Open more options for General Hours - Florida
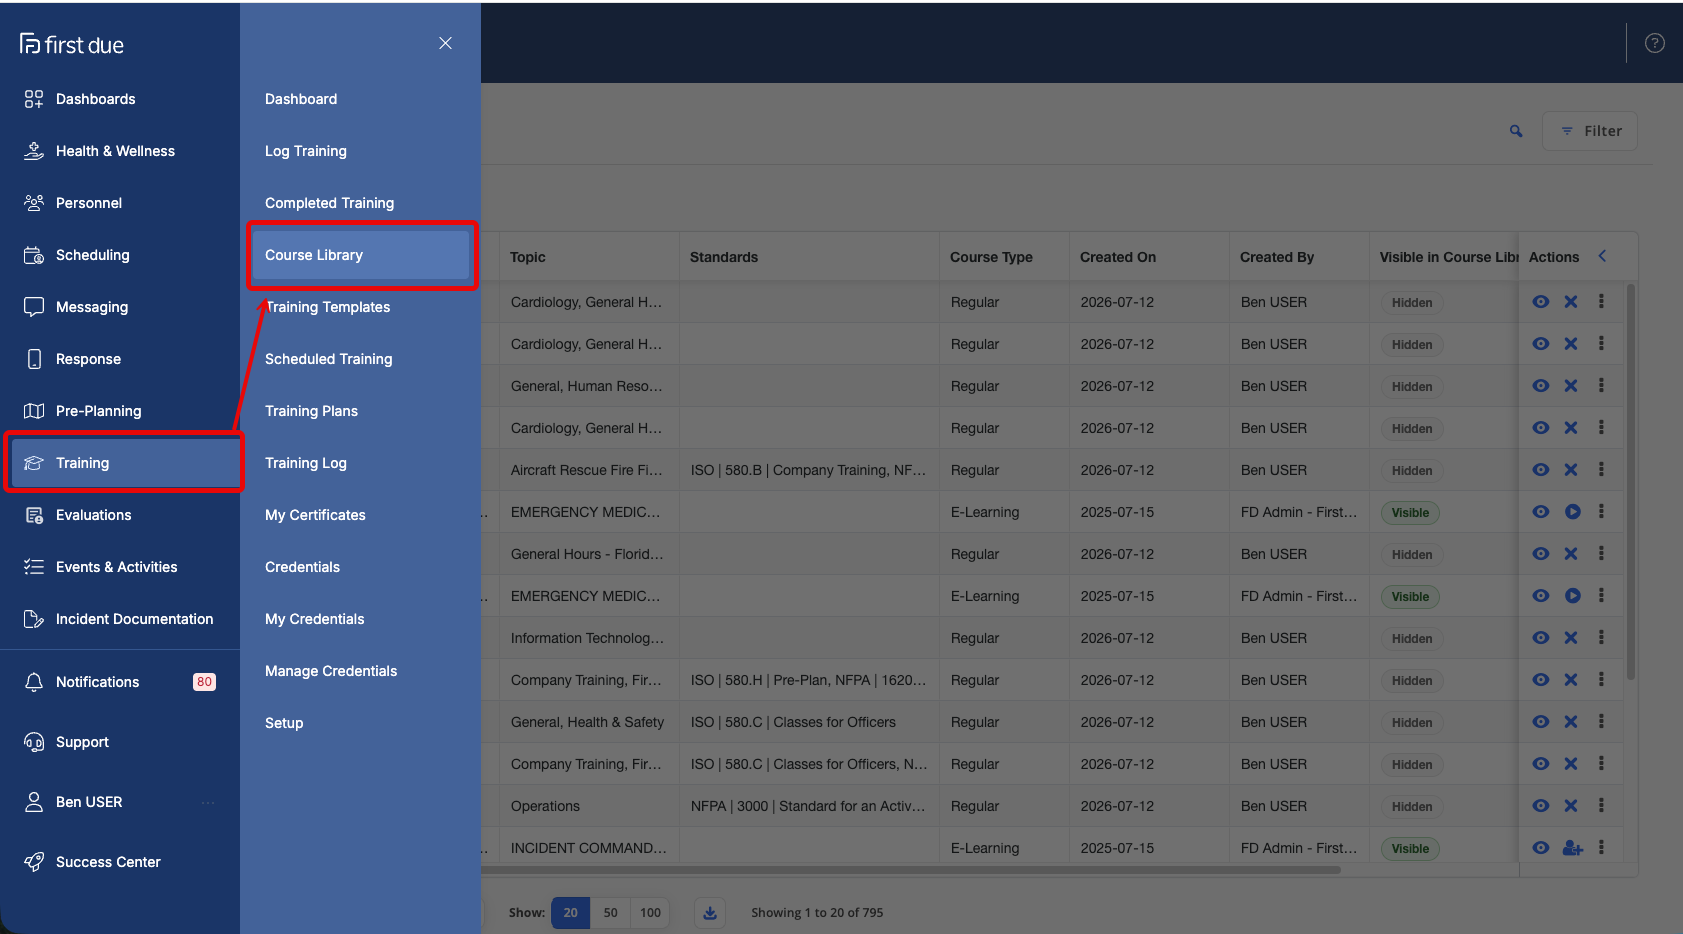This screenshot has height=934, width=1683. (x=1601, y=553)
